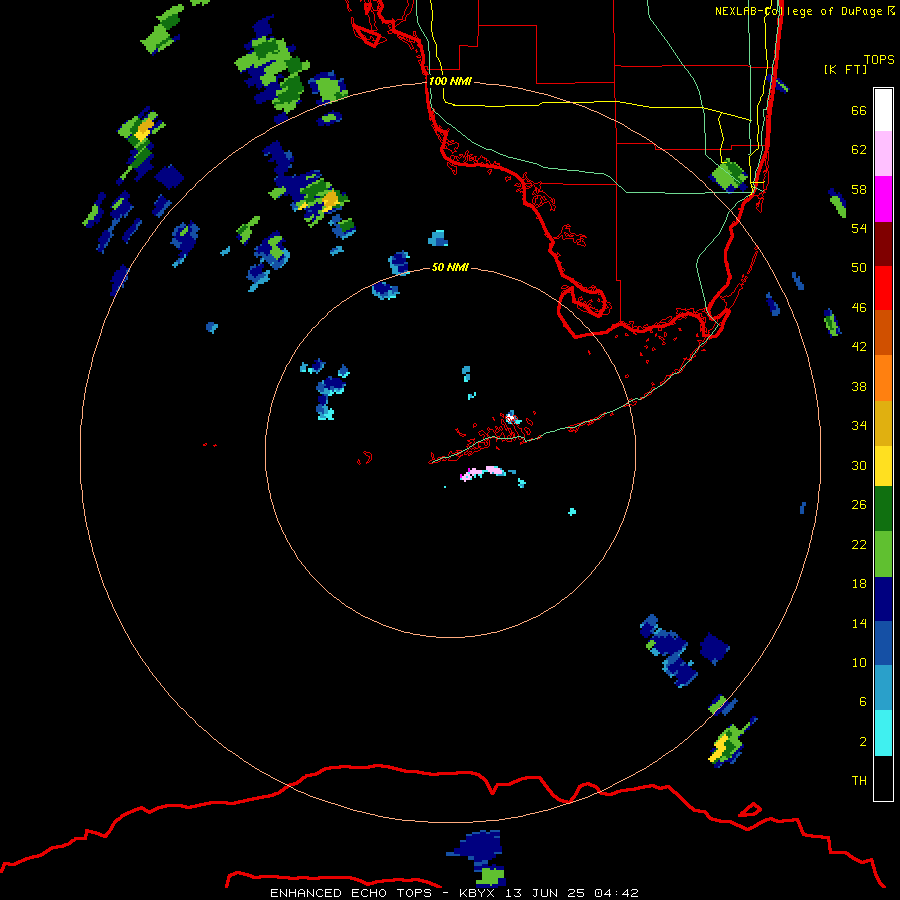Click the legend value 14
Screen dimensions: 900x900
(859, 623)
